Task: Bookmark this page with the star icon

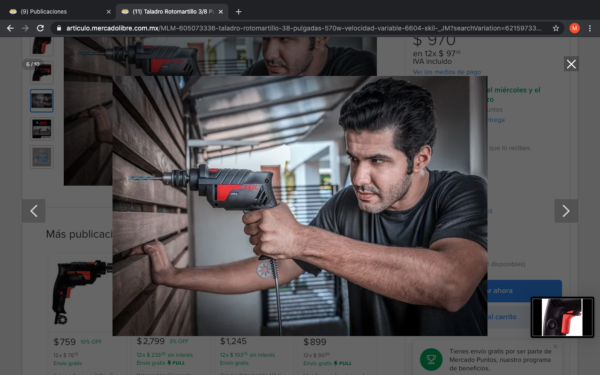Action: click(556, 28)
